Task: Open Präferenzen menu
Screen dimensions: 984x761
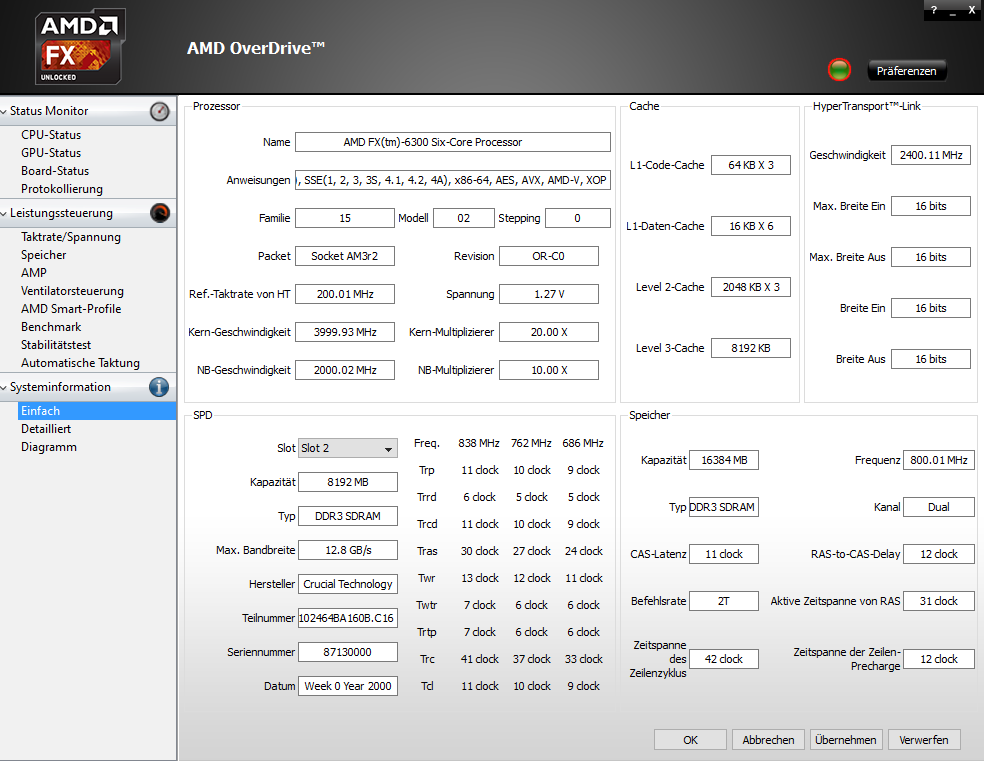Action: 906,71
